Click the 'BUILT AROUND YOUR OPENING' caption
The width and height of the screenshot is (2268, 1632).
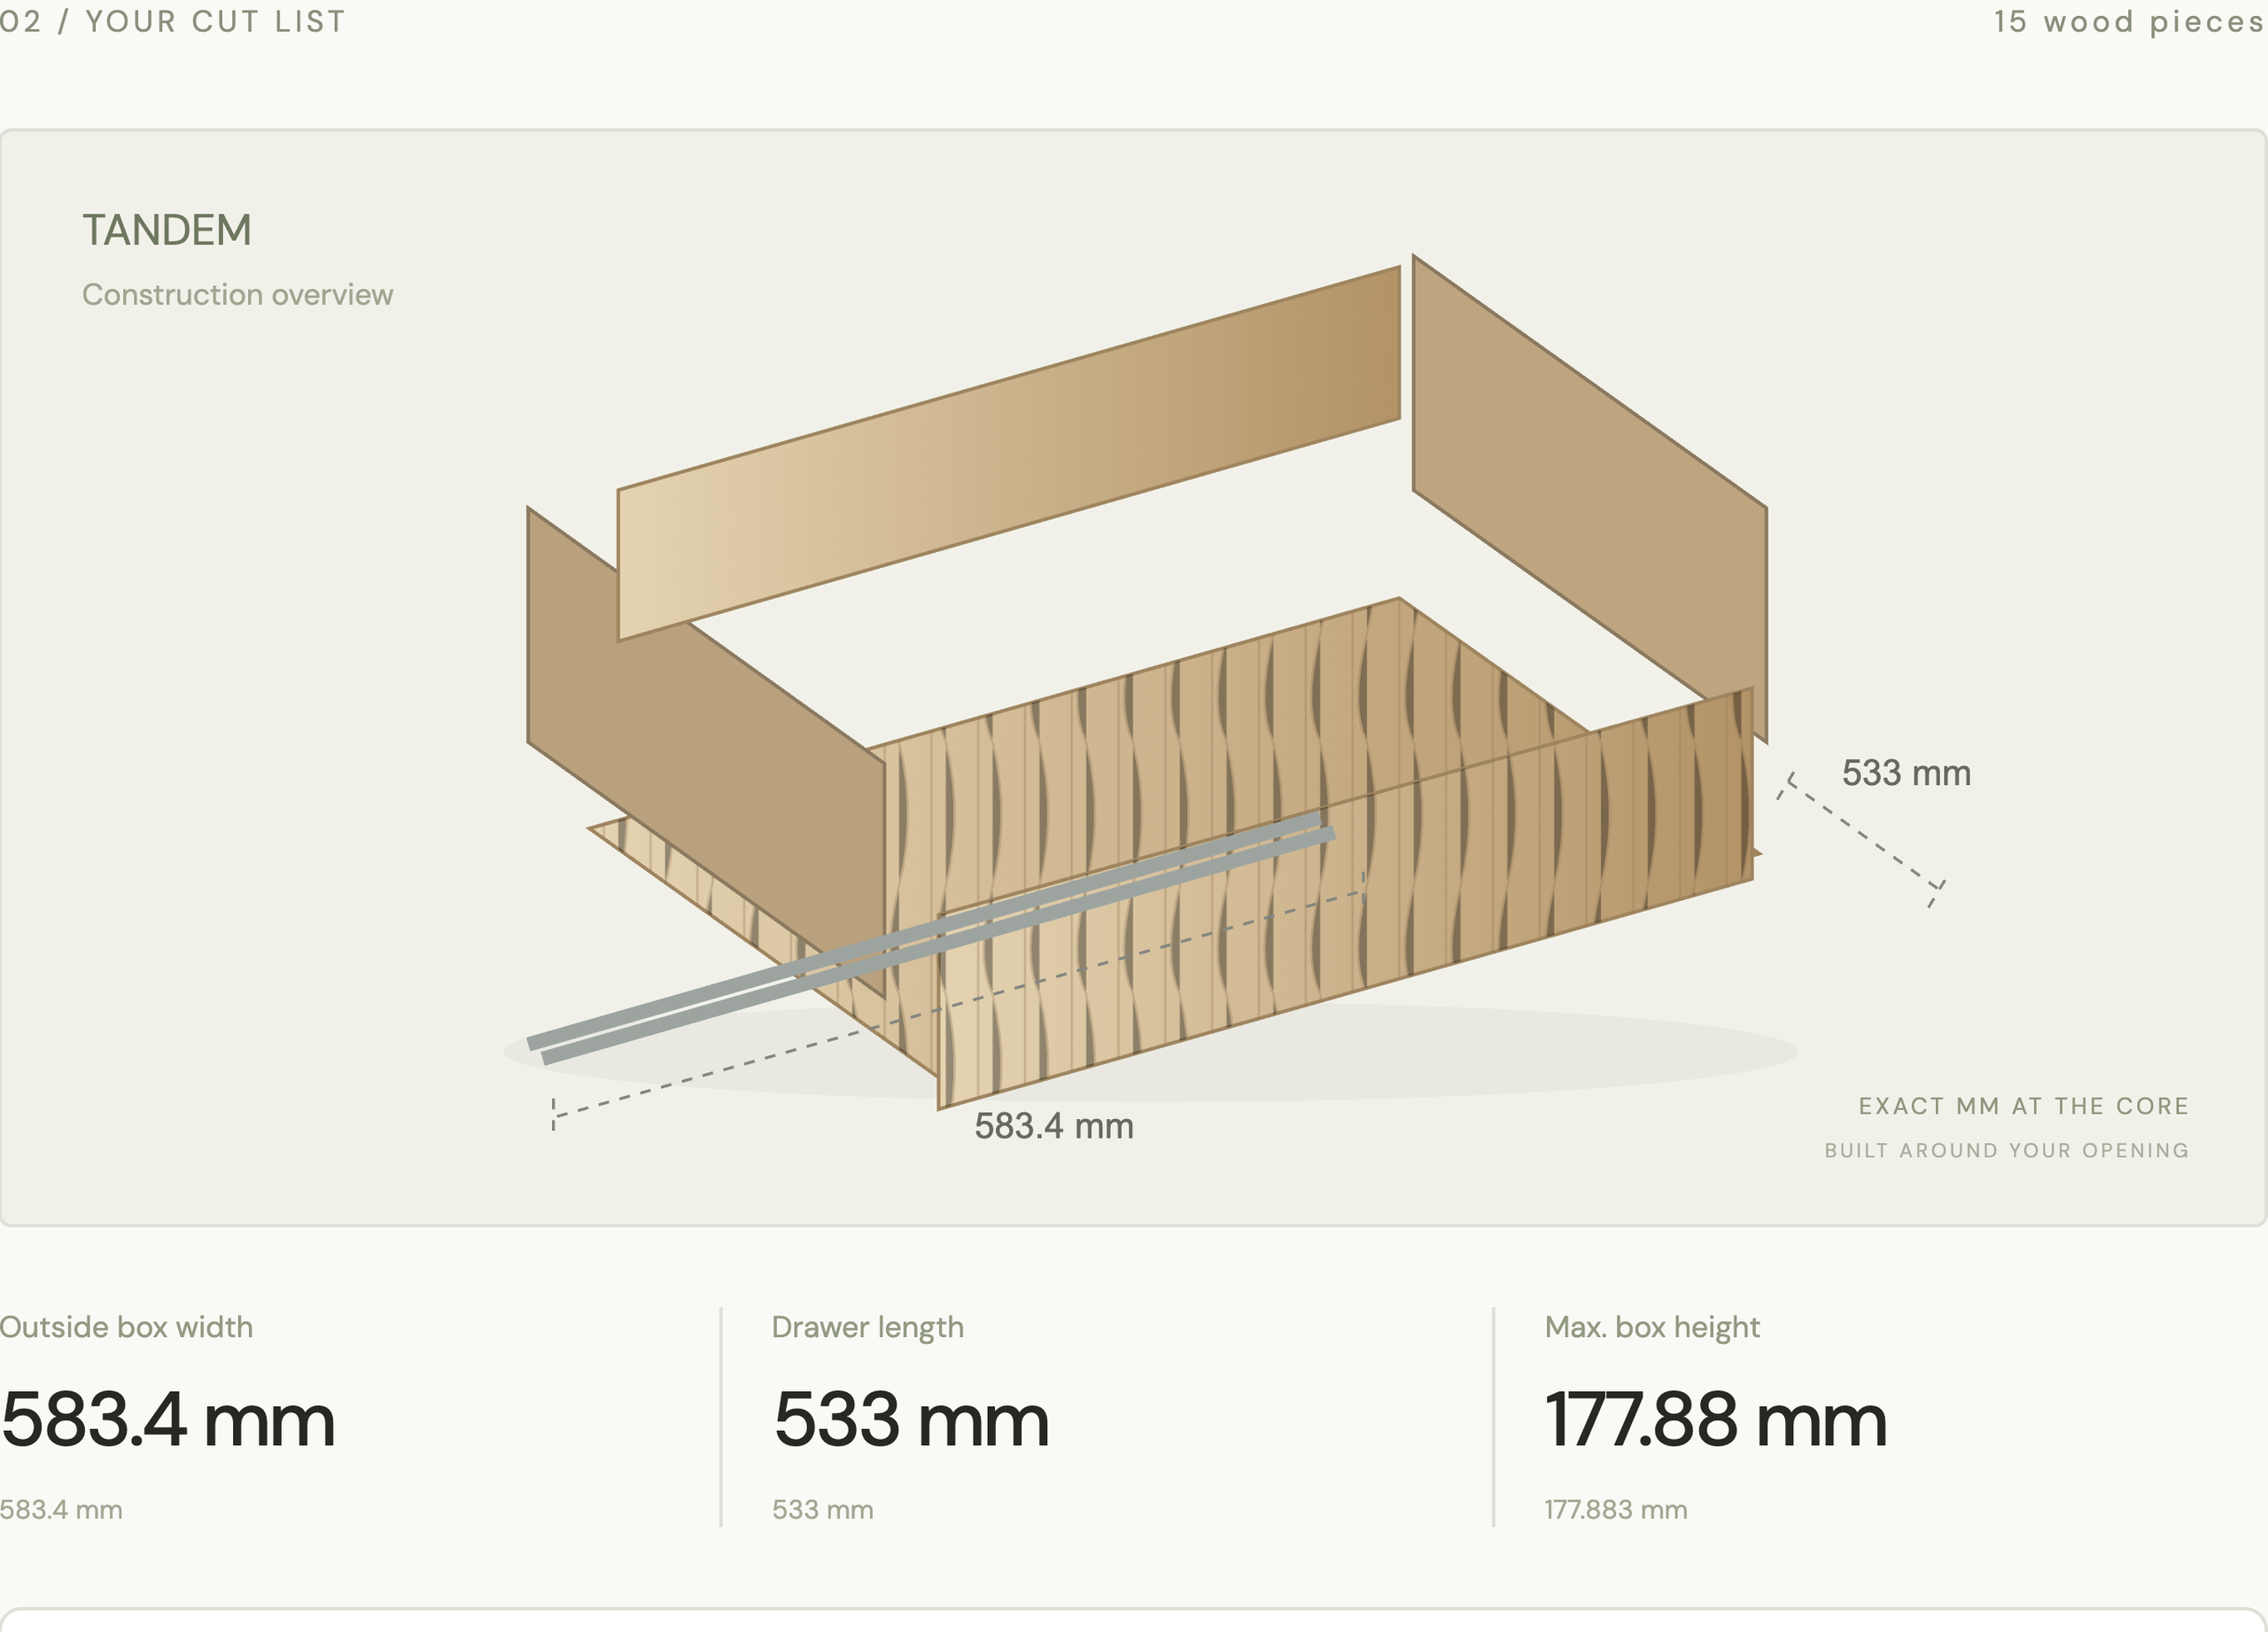(2007, 1150)
